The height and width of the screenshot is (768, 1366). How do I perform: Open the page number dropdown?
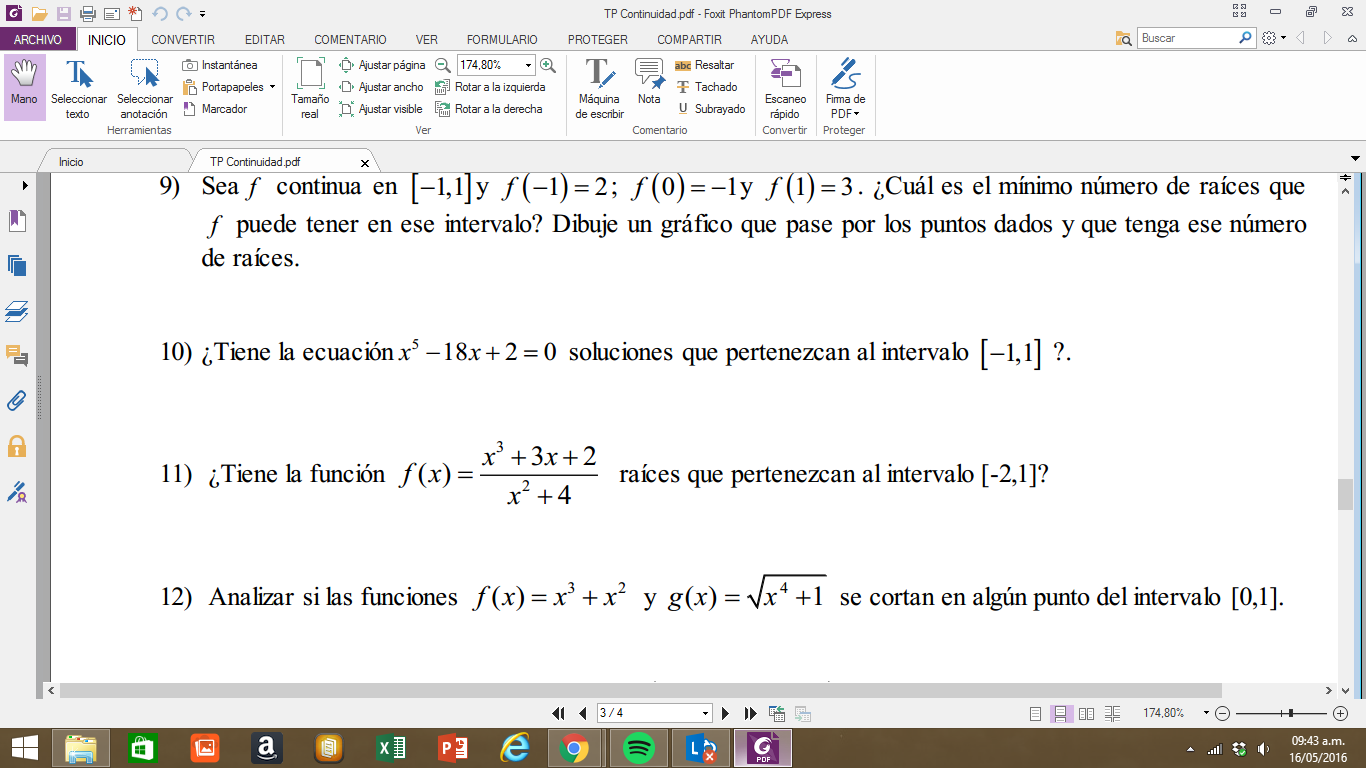pos(706,713)
